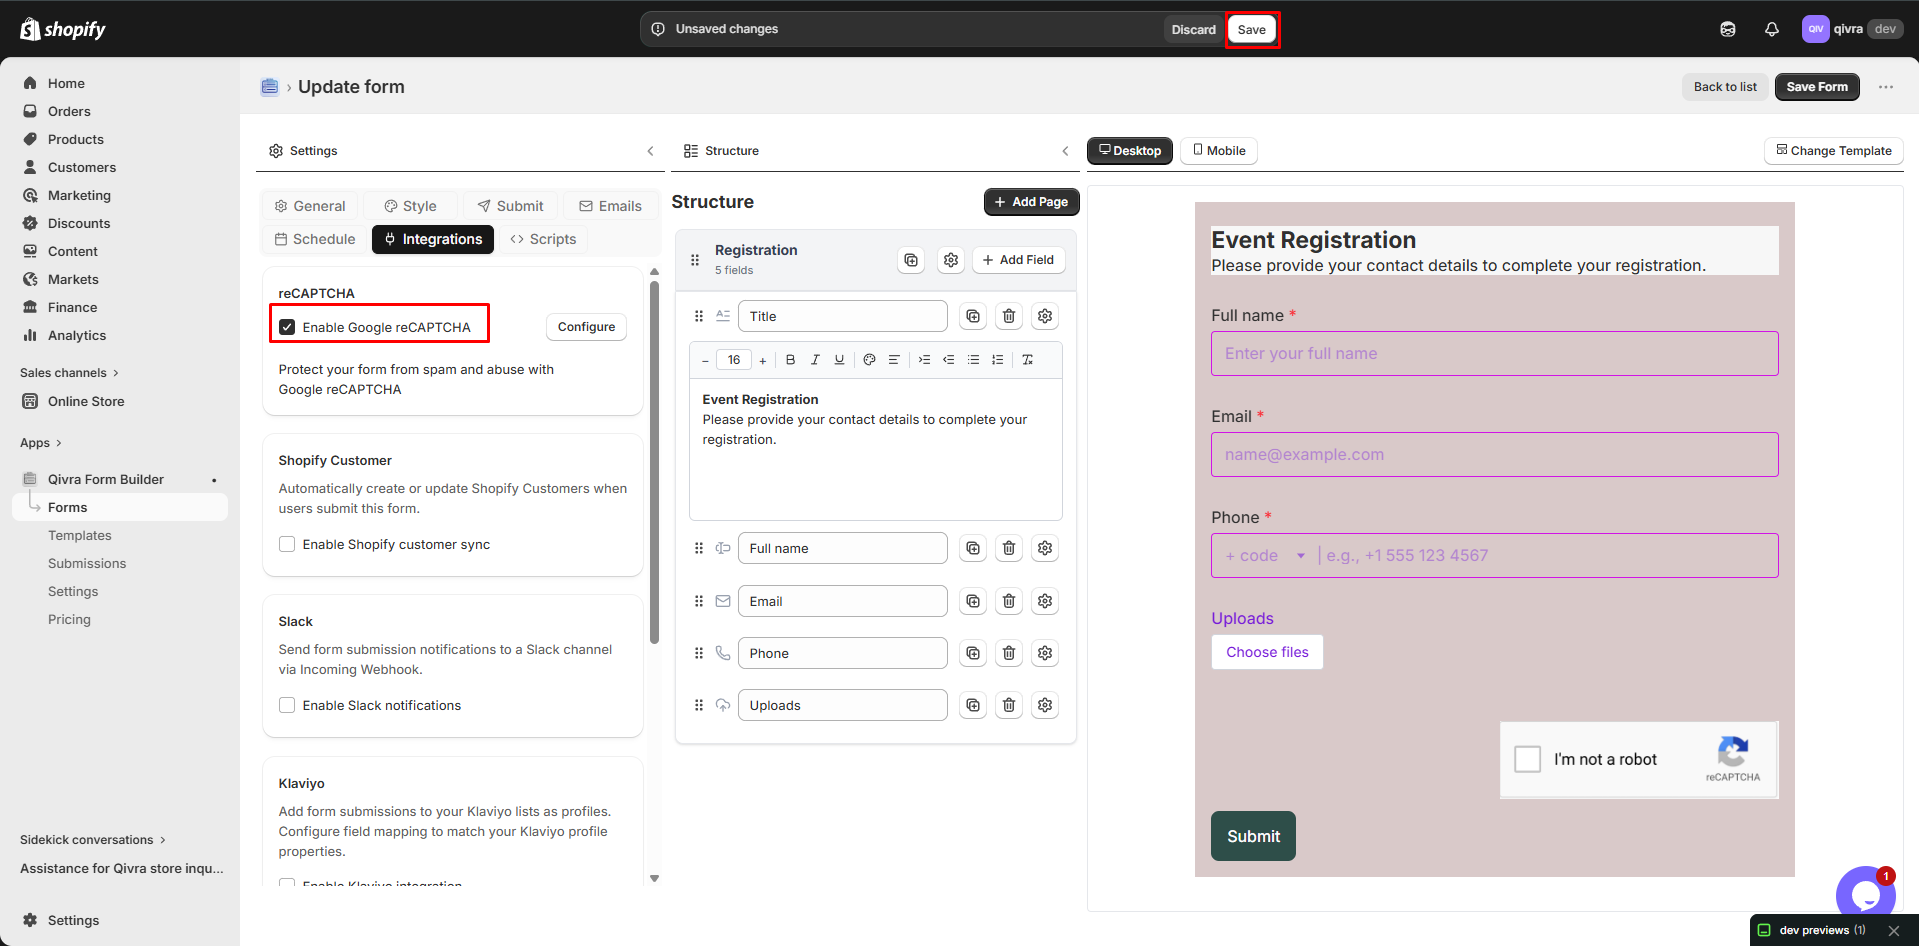
Task: Expand Sales channels section
Action: [69, 373]
